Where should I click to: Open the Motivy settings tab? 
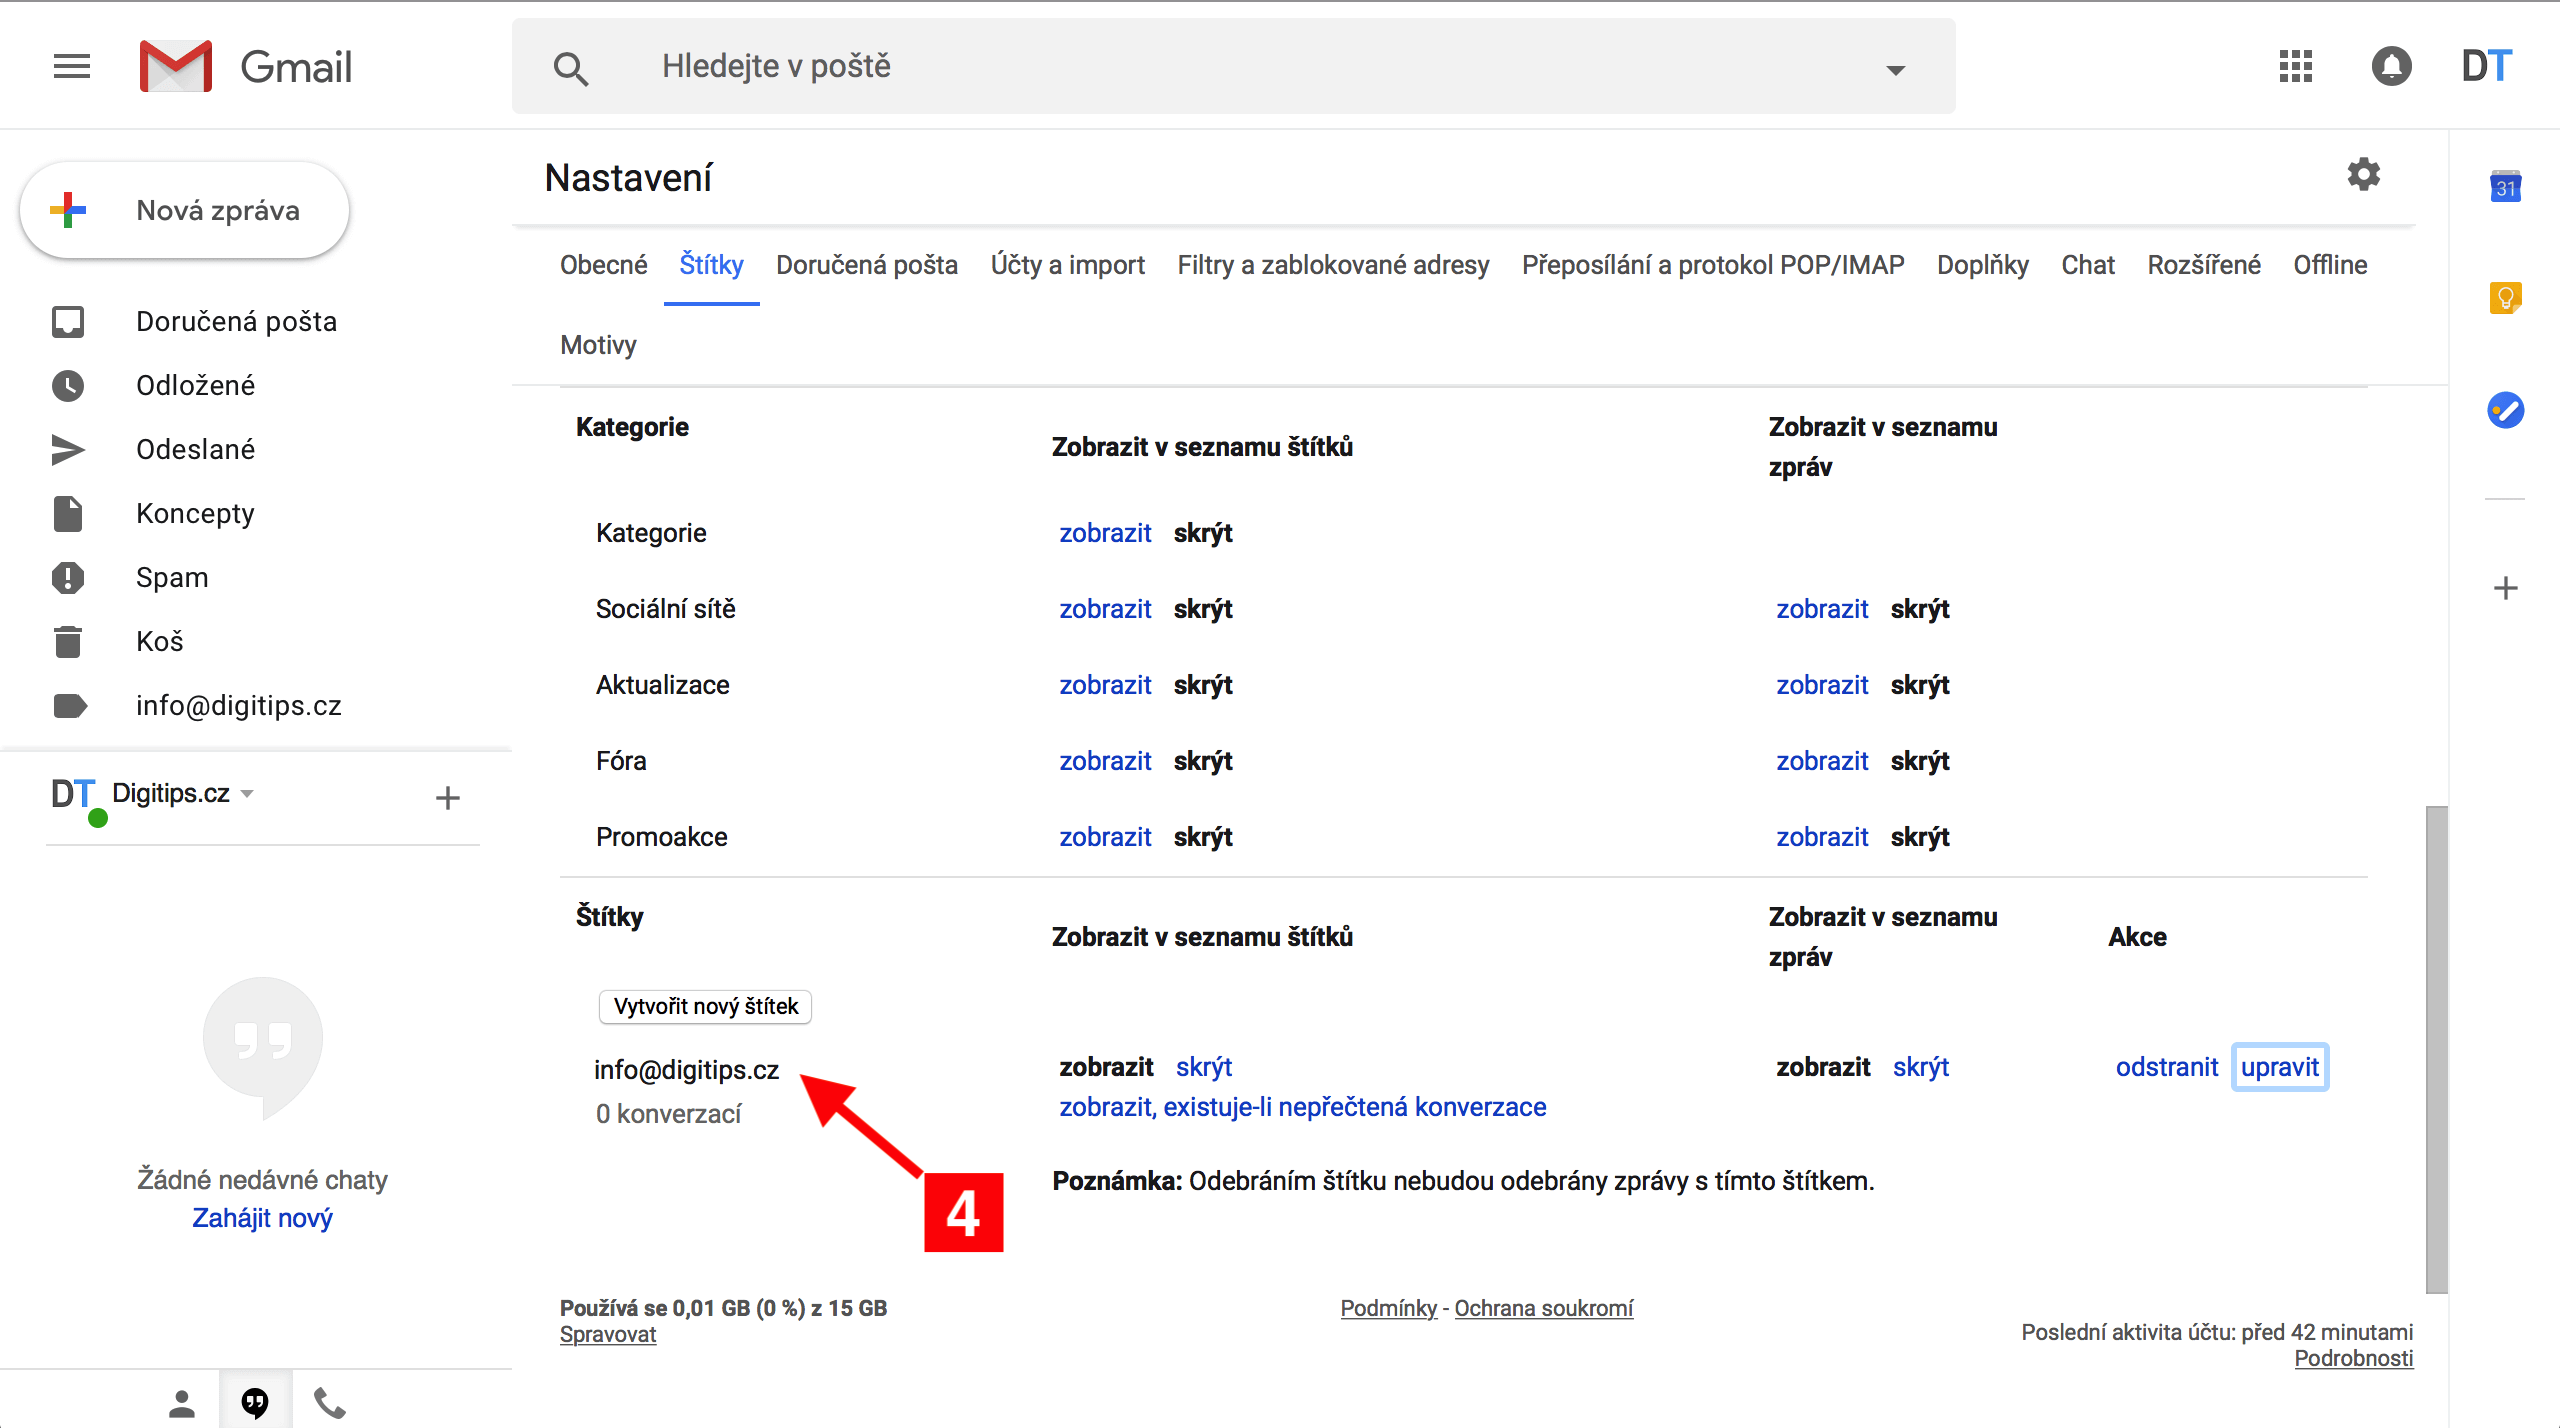coord(597,345)
